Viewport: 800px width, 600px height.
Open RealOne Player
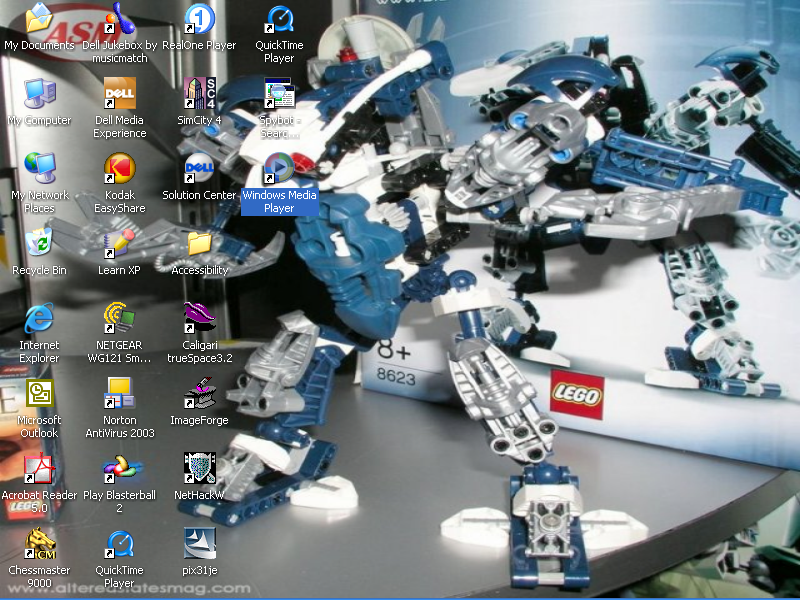tap(200, 22)
